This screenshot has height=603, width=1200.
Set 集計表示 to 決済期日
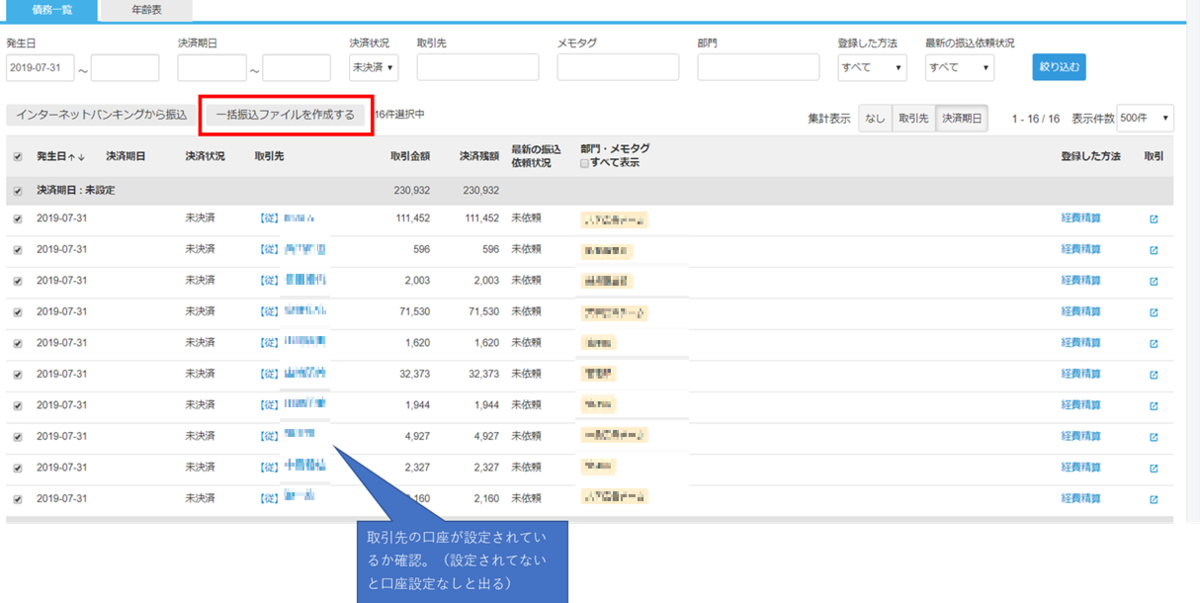tap(962, 118)
